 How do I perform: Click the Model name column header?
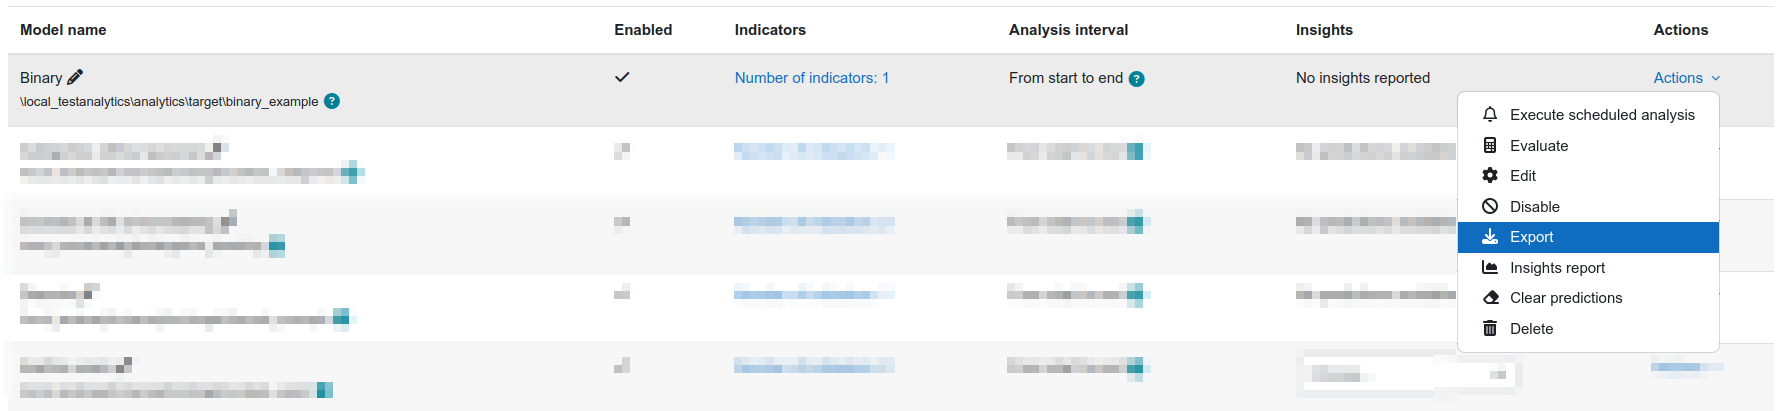pyautogui.click(x=63, y=30)
